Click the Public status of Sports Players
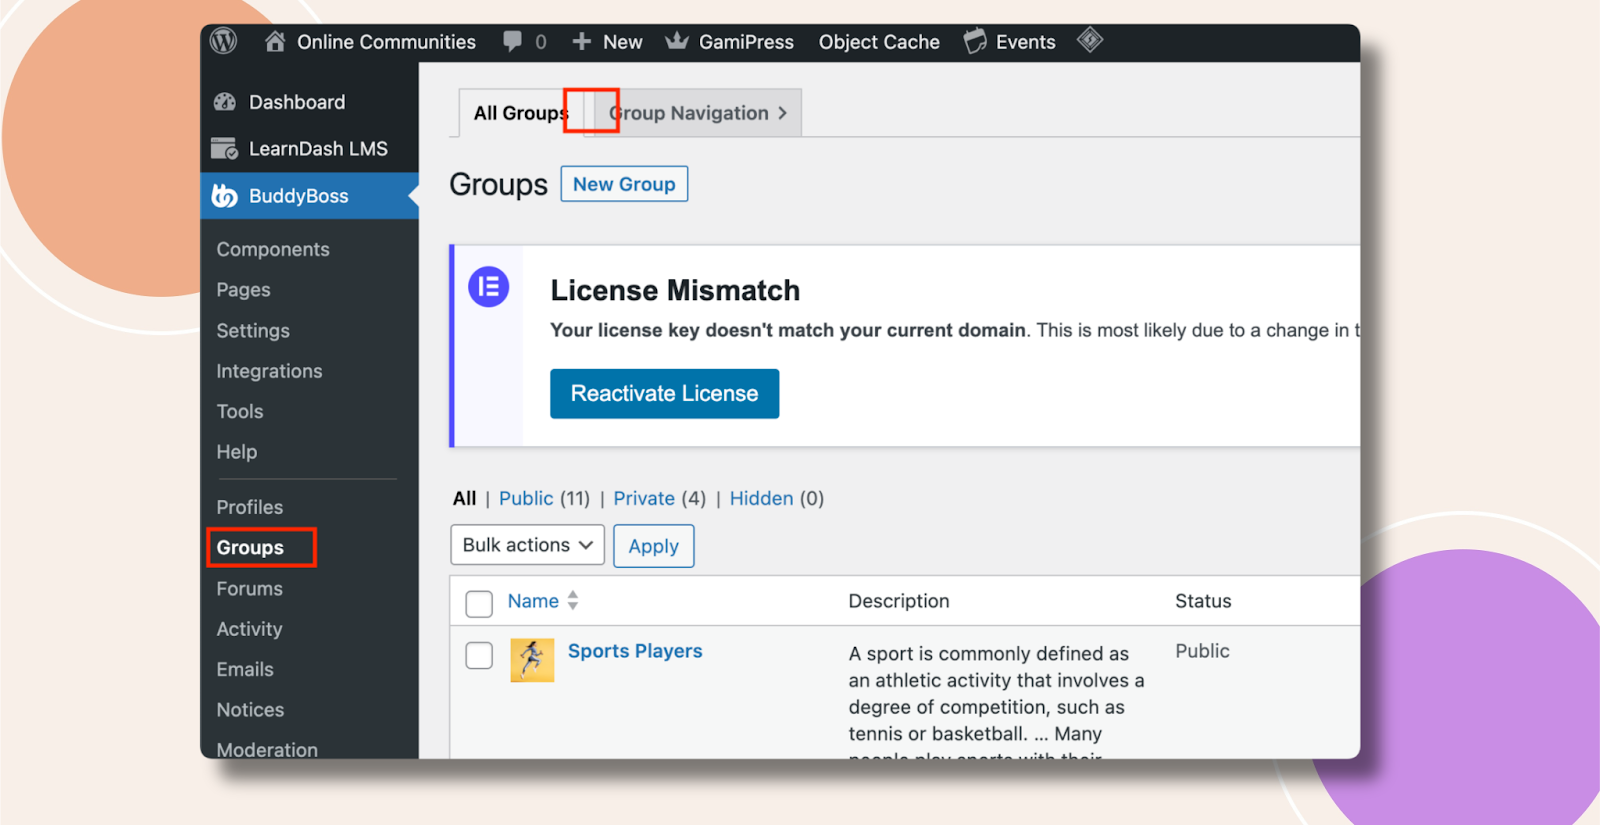 1202,651
